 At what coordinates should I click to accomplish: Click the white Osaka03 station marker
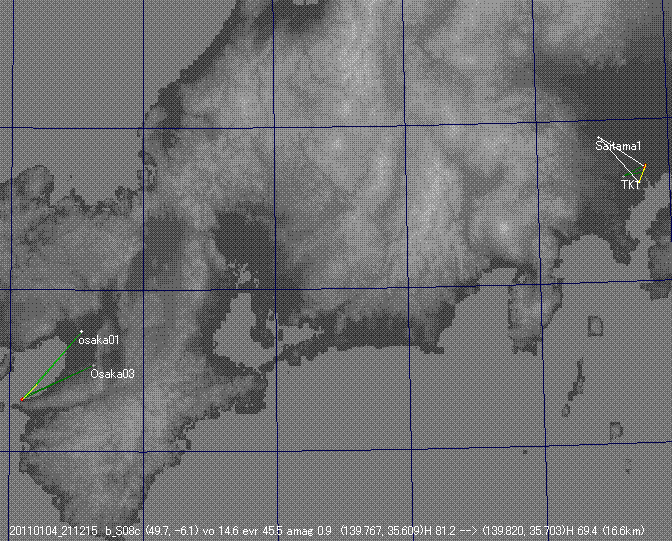pos(93,366)
